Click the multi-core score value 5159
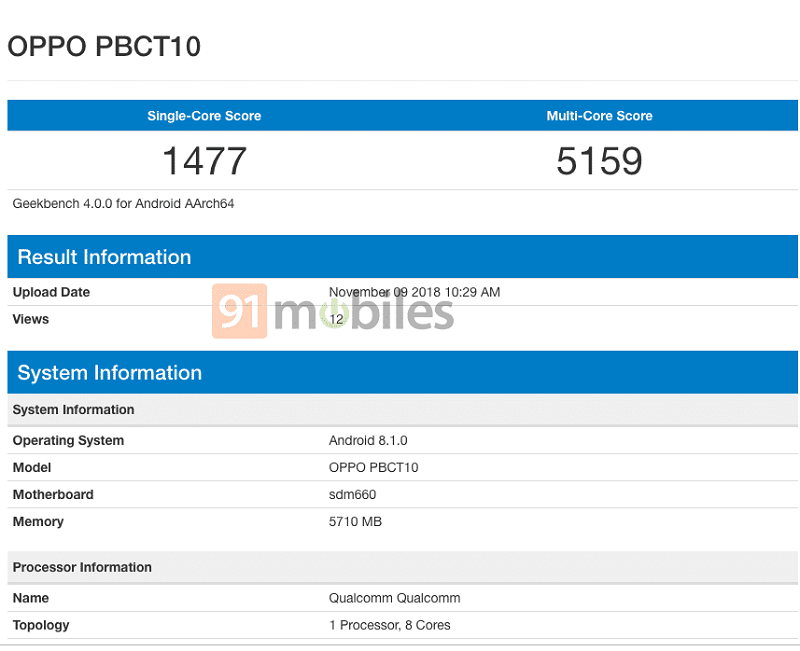The height and width of the screenshot is (651, 800). pyautogui.click(x=599, y=161)
